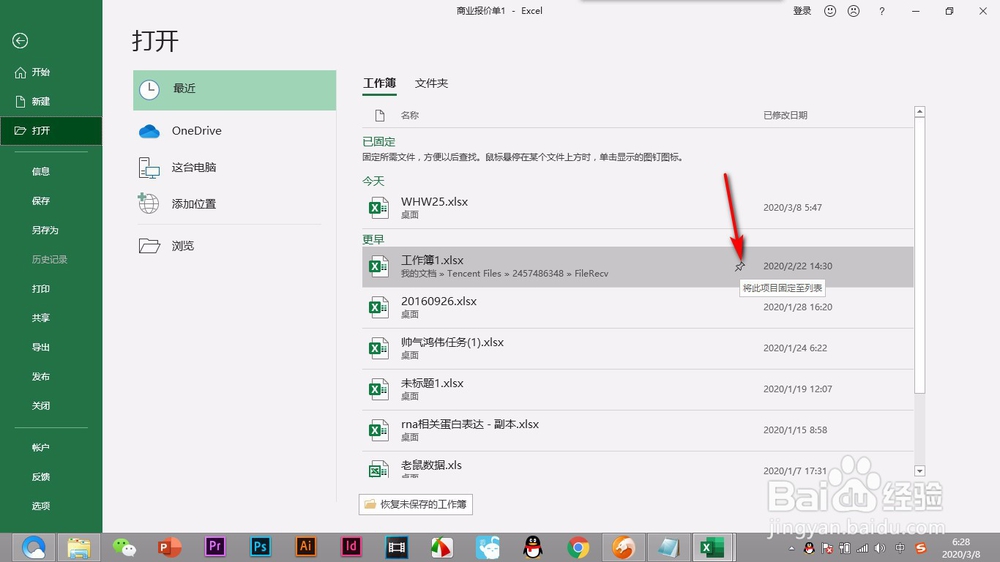Click the WHW25.xlsx Excel file icon
The height and width of the screenshot is (562, 1000).
378,207
